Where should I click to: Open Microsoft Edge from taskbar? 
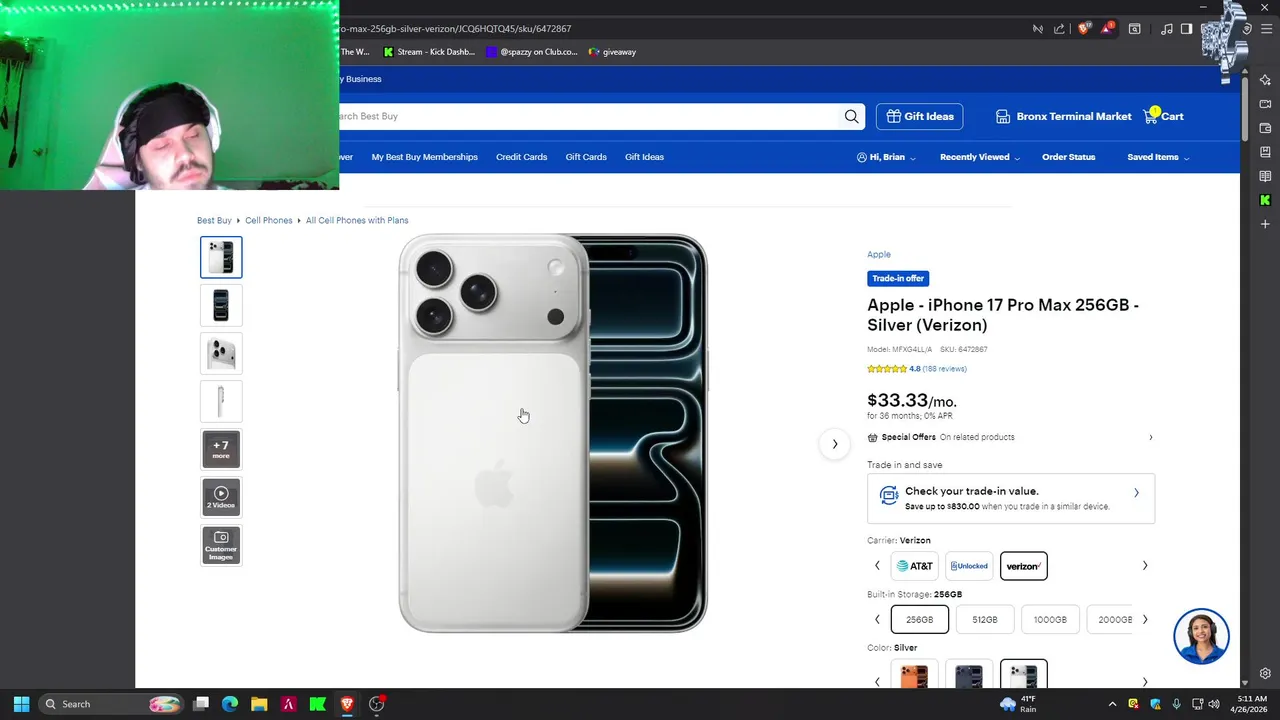pos(230,704)
